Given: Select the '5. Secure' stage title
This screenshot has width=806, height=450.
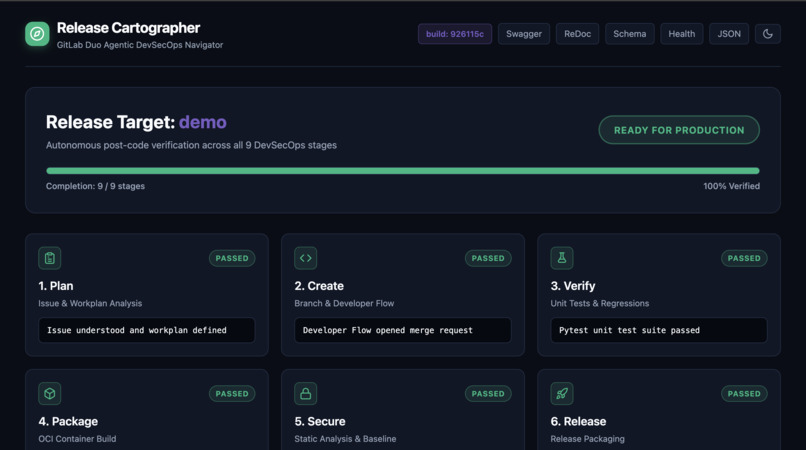Looking at the screenshot, I should click(320, 421).
